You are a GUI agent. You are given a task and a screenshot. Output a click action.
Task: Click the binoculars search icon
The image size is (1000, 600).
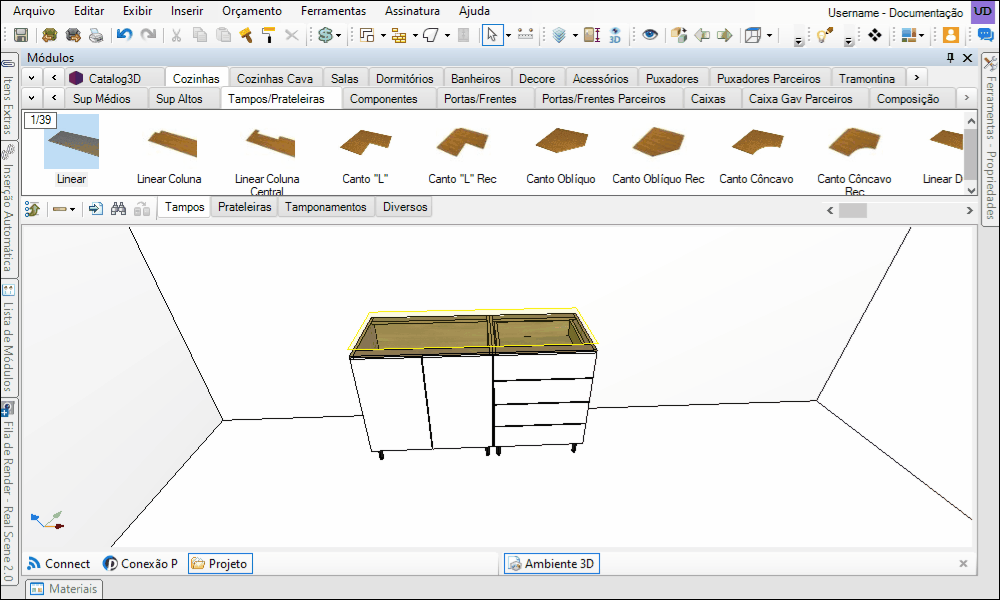118,209
